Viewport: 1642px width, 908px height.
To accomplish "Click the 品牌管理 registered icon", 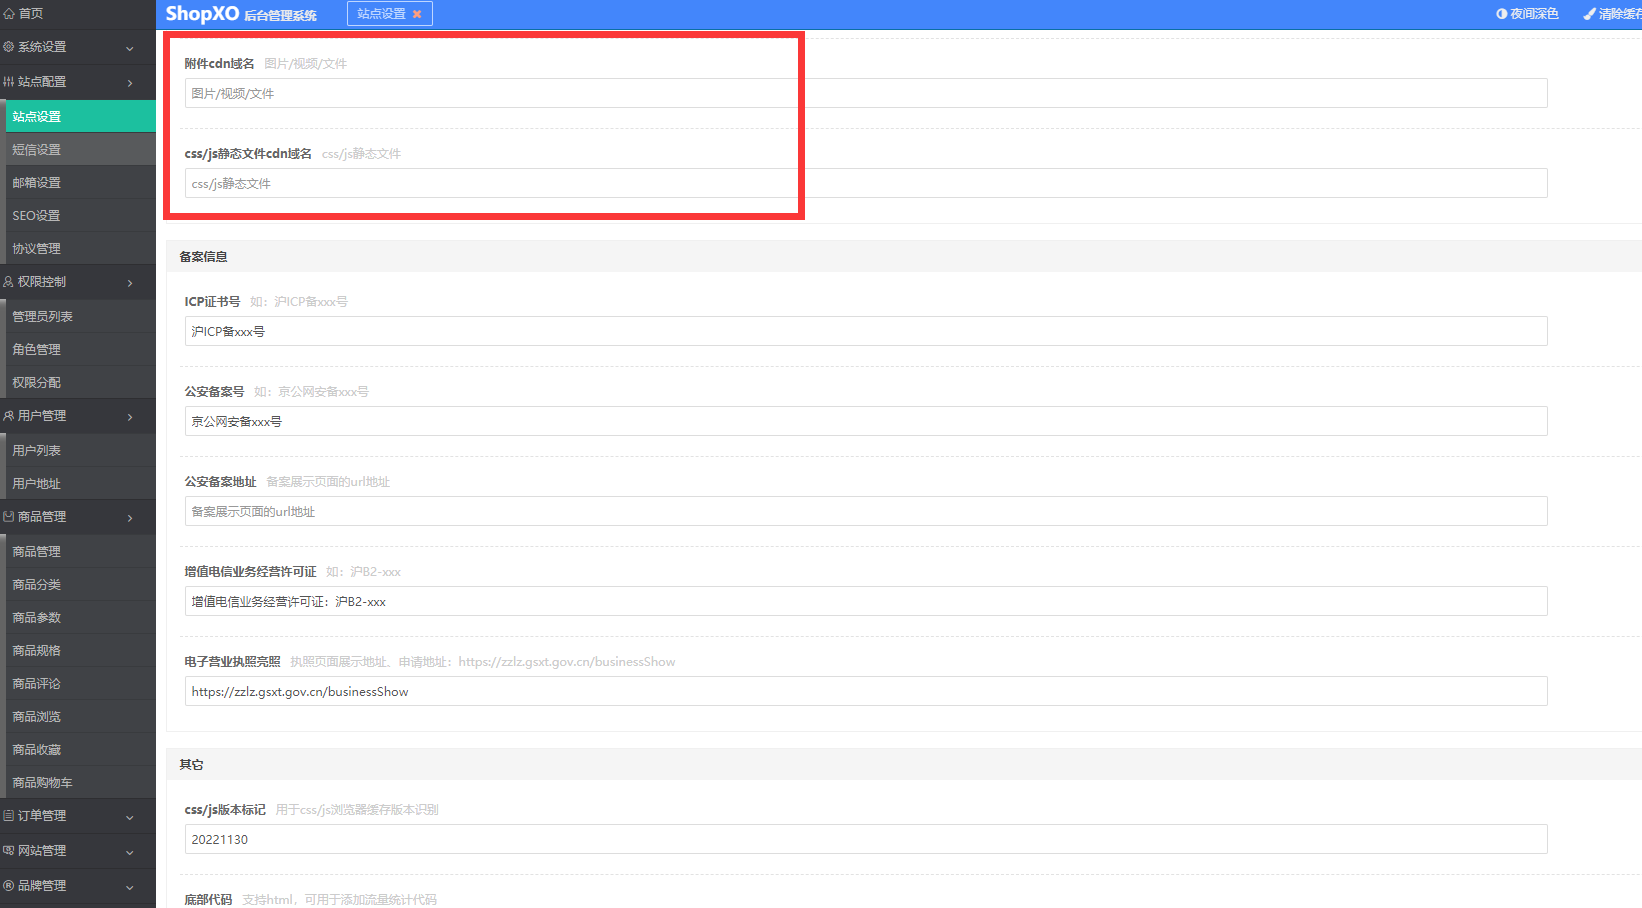I will [x=9, y=886].
